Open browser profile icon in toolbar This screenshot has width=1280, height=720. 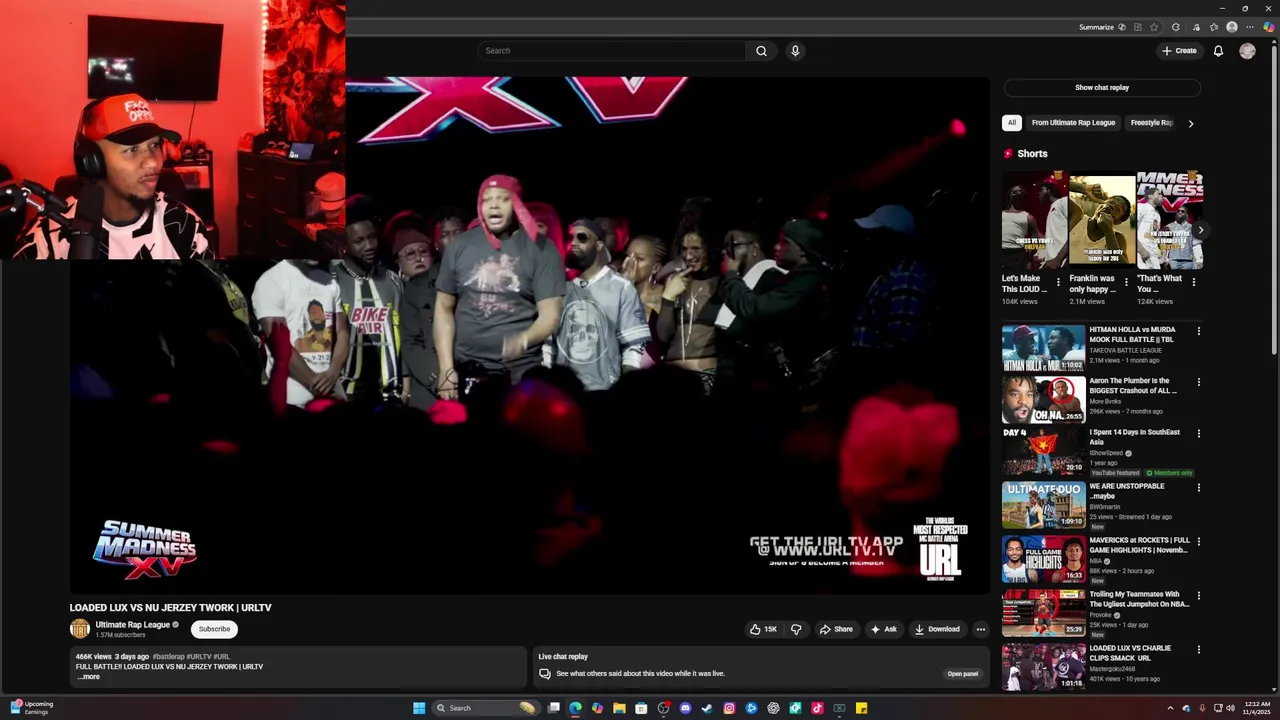pos(1232,27)
